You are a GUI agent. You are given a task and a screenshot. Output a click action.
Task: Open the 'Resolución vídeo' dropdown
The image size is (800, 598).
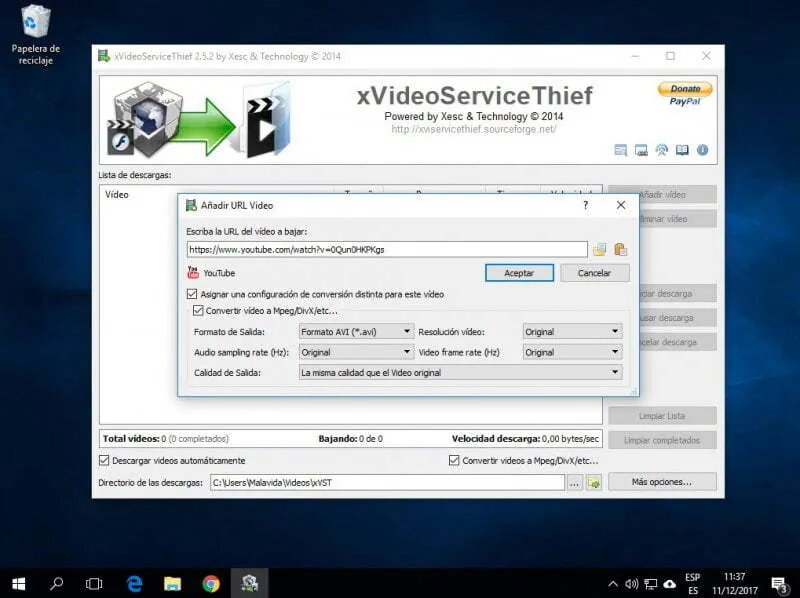(572, 331)
